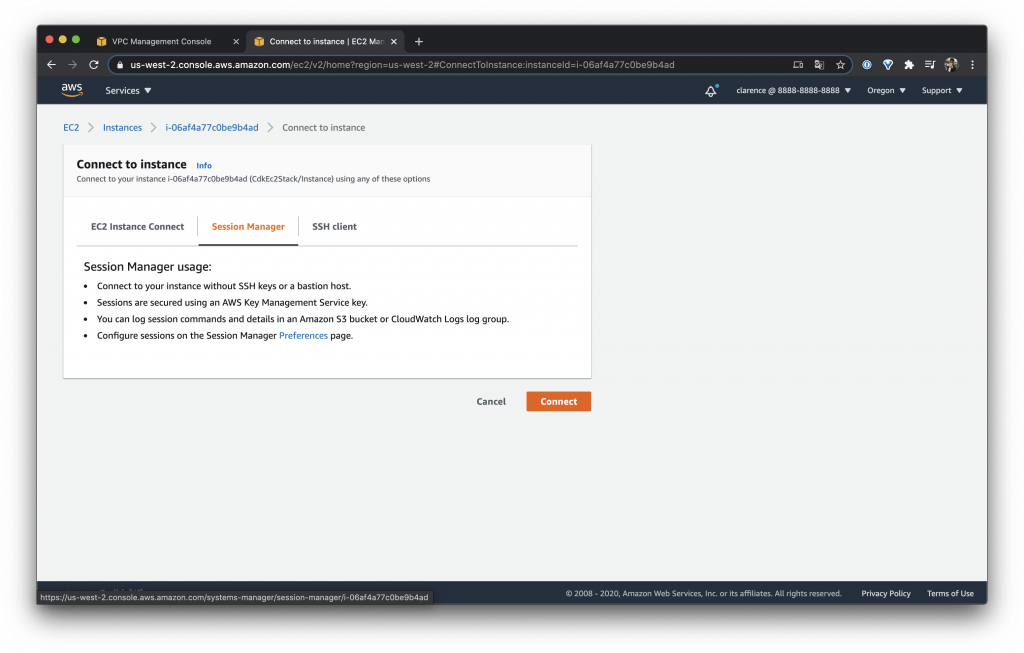Image resolution: width=1024 pixels, height=653 pixels.
Task: Open the notifications bell icon
Action: [711, 91]
